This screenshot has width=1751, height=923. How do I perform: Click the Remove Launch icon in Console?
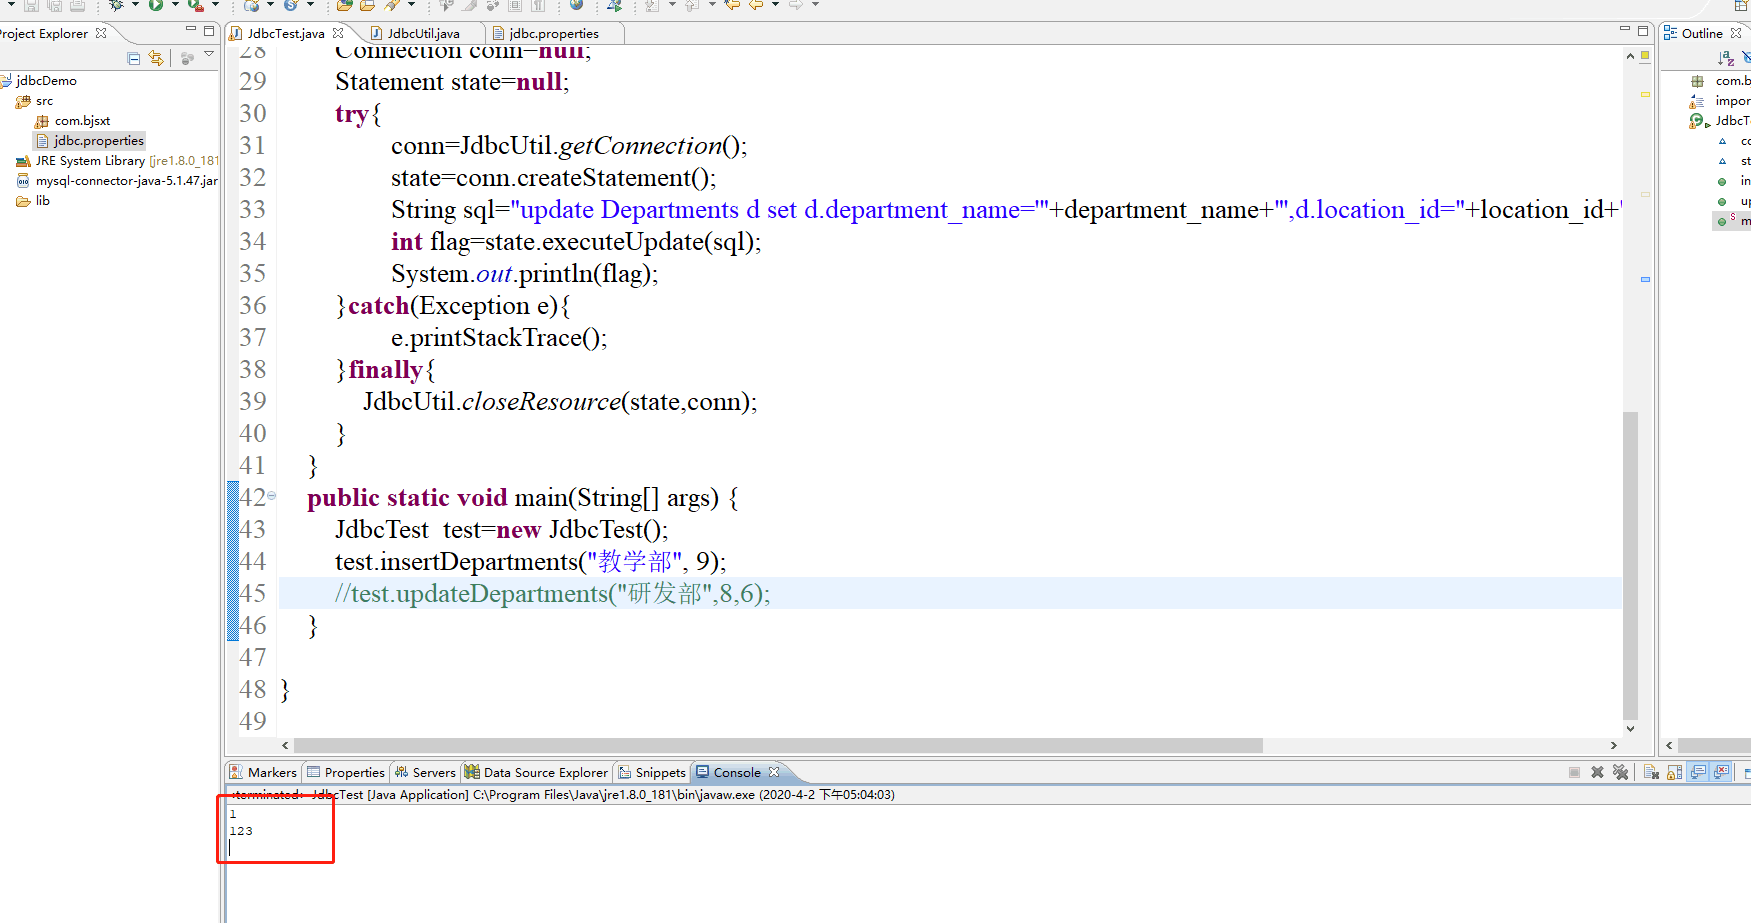point(1597,772)
